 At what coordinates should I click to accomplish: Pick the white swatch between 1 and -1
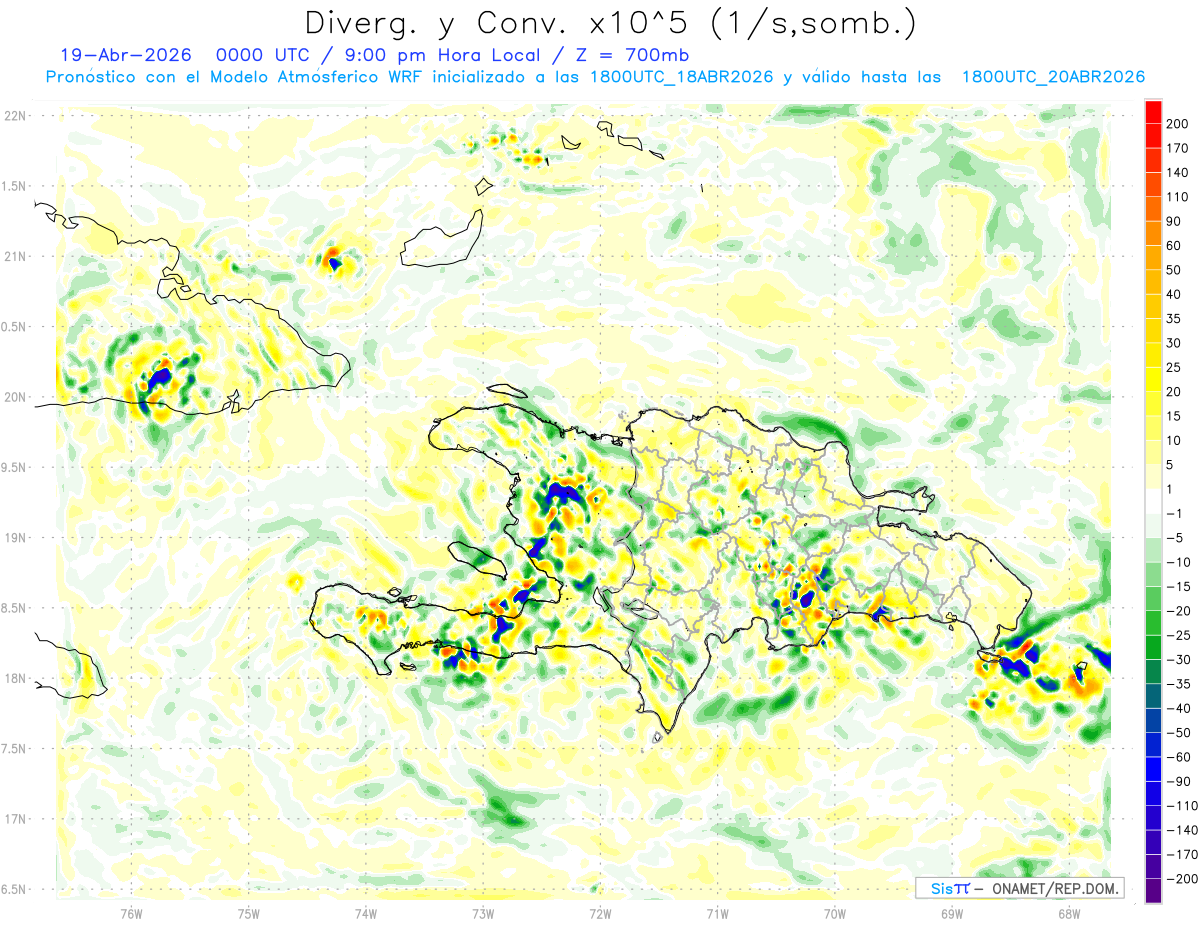(x=1153, y=501)
